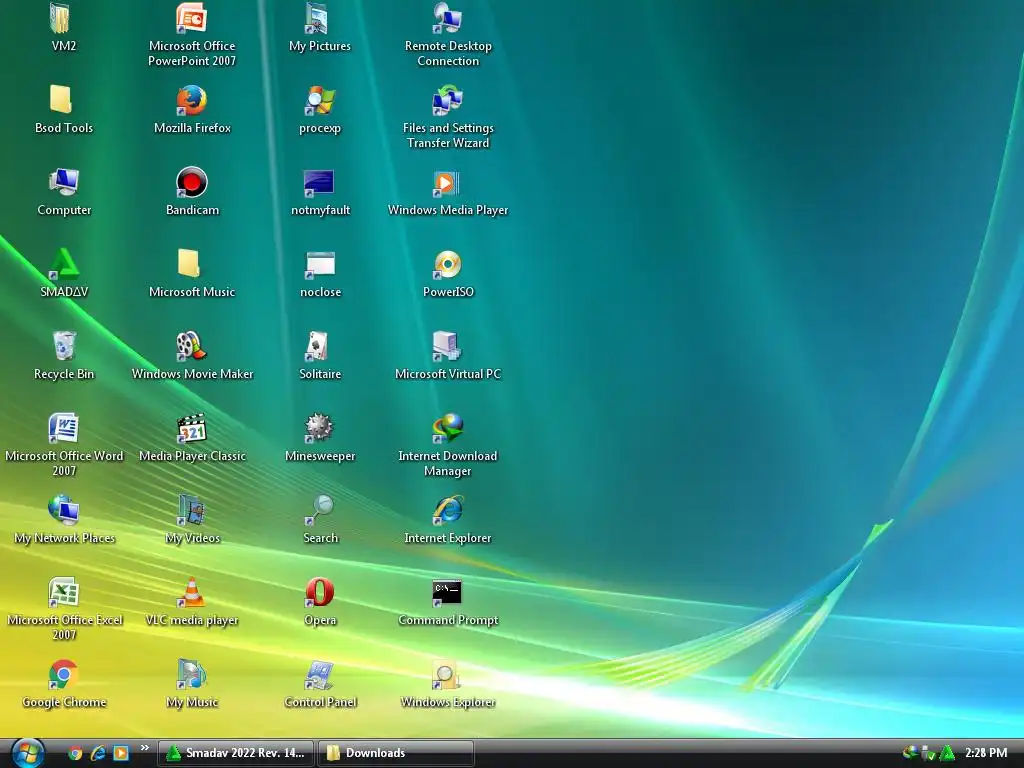The height and width of the screenshot is (768, 1024).
Task: Click the taskbar clock showing 2:28 PM
Action: pos(985,753)
